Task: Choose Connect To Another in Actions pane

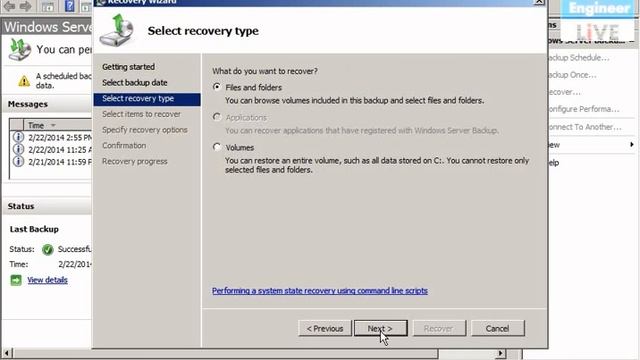Action: (585, 127)
